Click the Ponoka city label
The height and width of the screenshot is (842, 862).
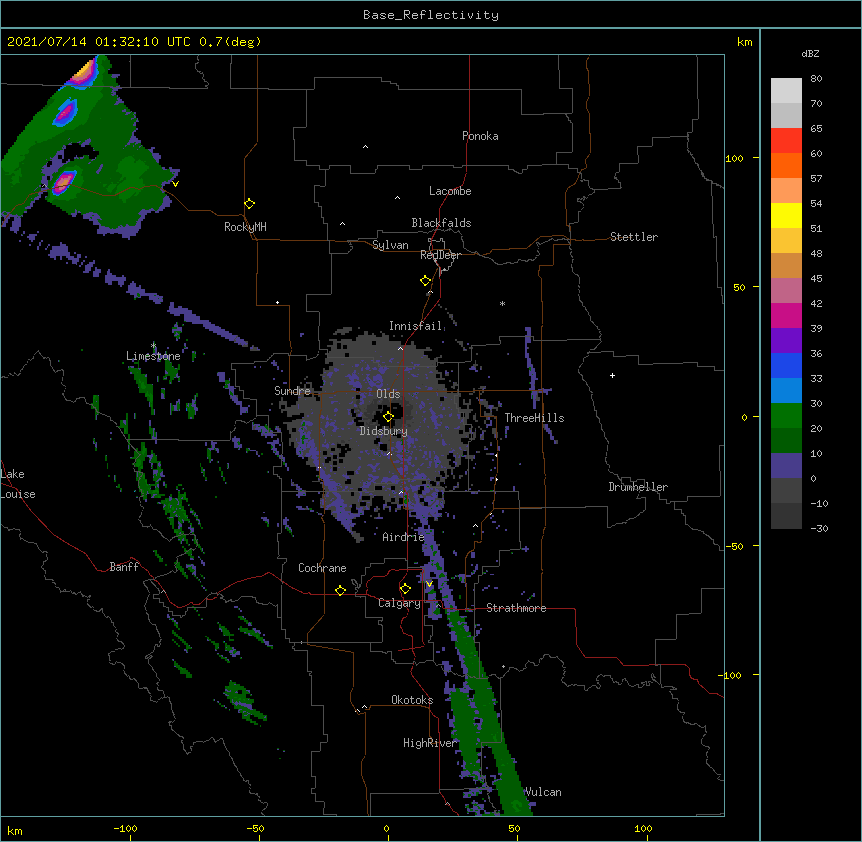pos(480,136)
